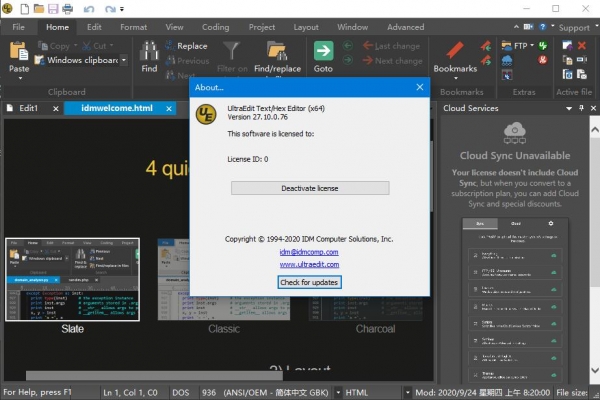Click the Cloud Services icon in Extras
This screenshot has width=600, height=400.
pos(507,60)
